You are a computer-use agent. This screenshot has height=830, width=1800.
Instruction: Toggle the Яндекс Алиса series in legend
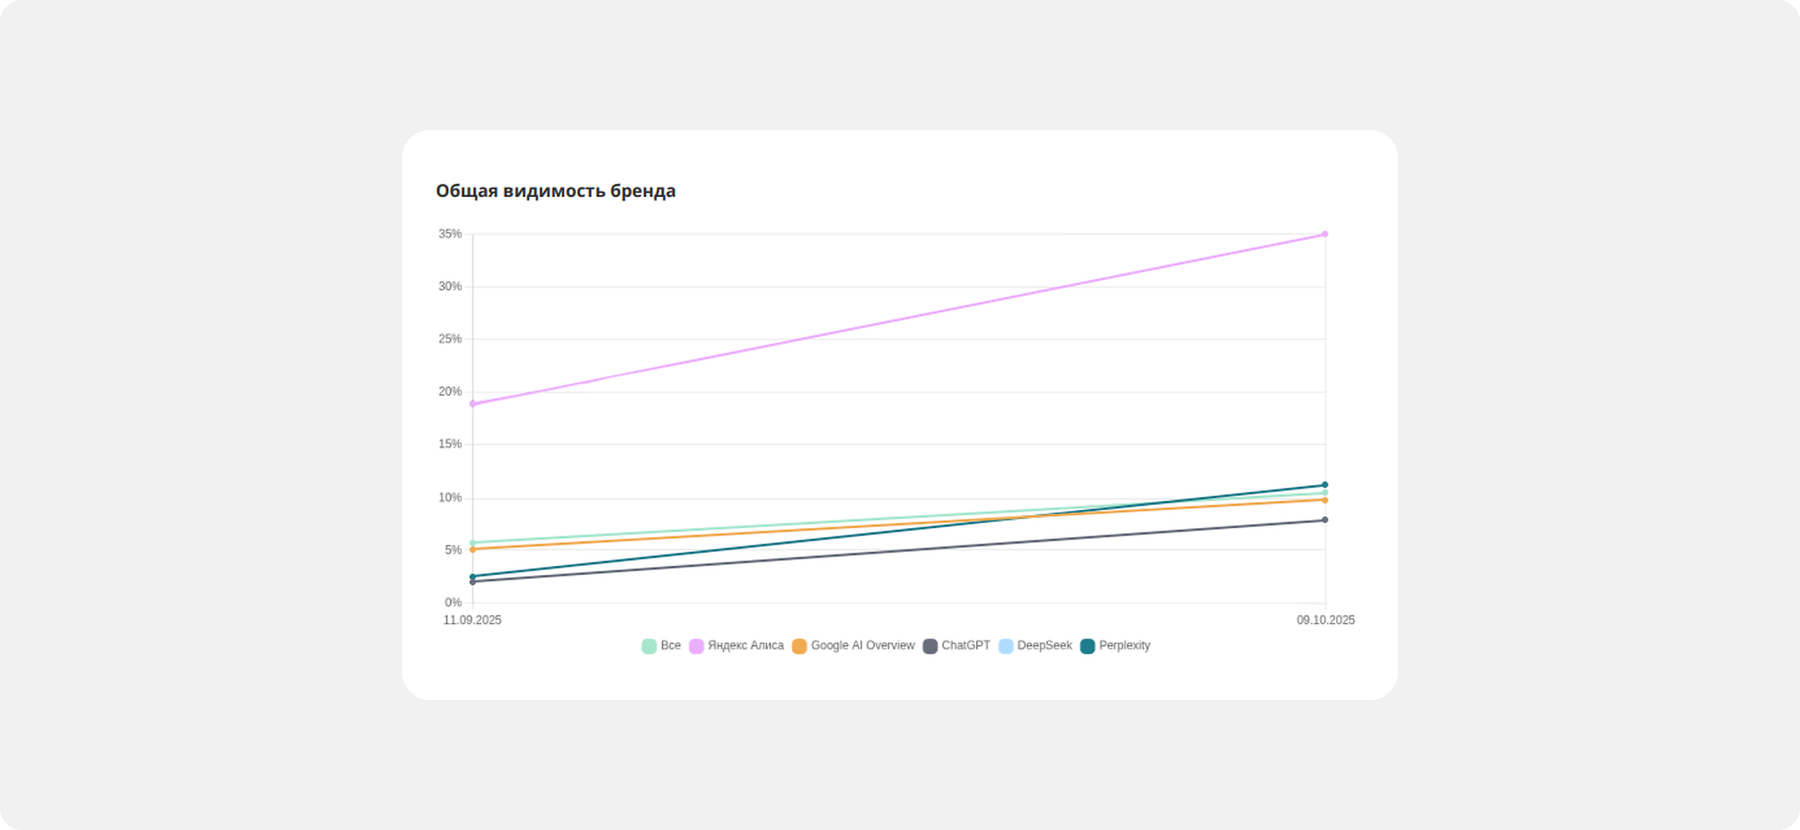[x=745, y=646]
